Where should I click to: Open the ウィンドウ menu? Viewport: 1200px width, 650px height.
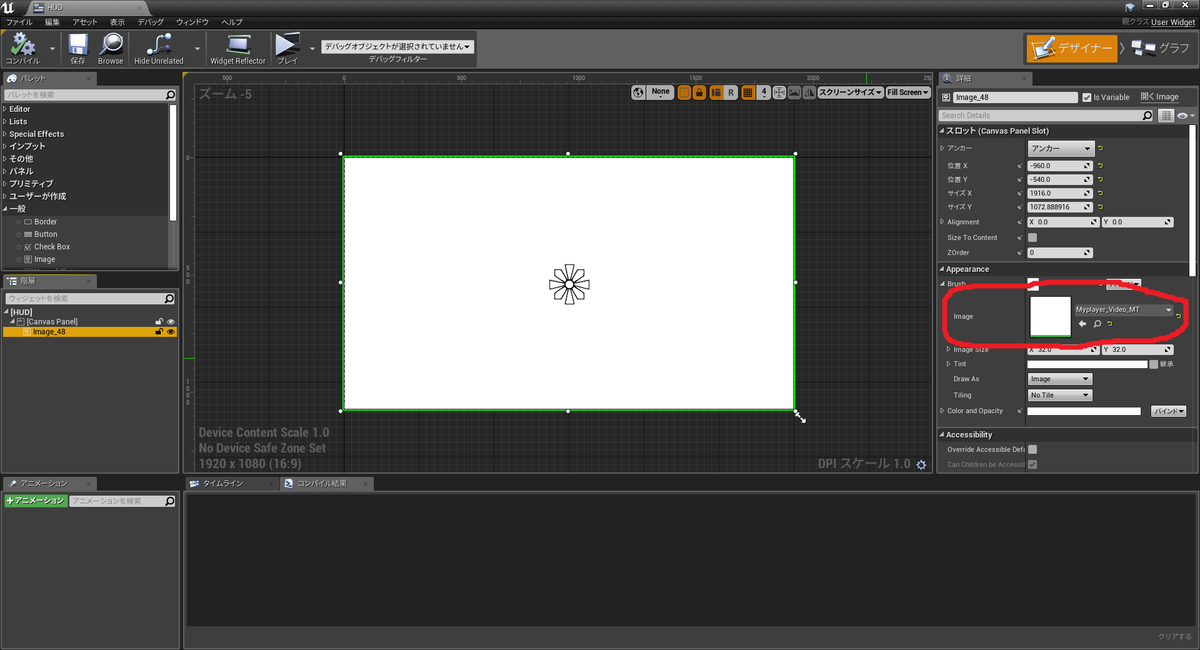pyautogui.click(x=192, y=21)
